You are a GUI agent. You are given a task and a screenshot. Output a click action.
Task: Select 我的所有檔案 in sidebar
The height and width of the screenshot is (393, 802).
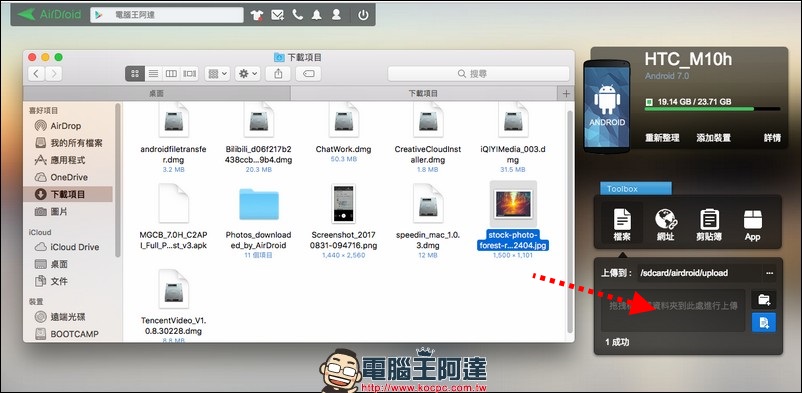point(76,143)
